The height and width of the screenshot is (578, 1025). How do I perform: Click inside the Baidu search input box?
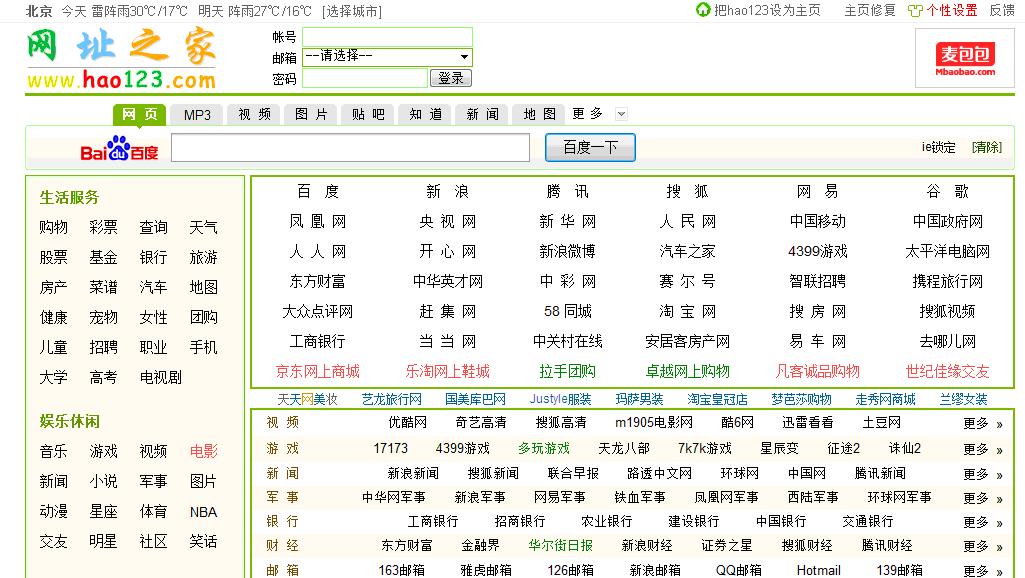[x=350, y=147]
